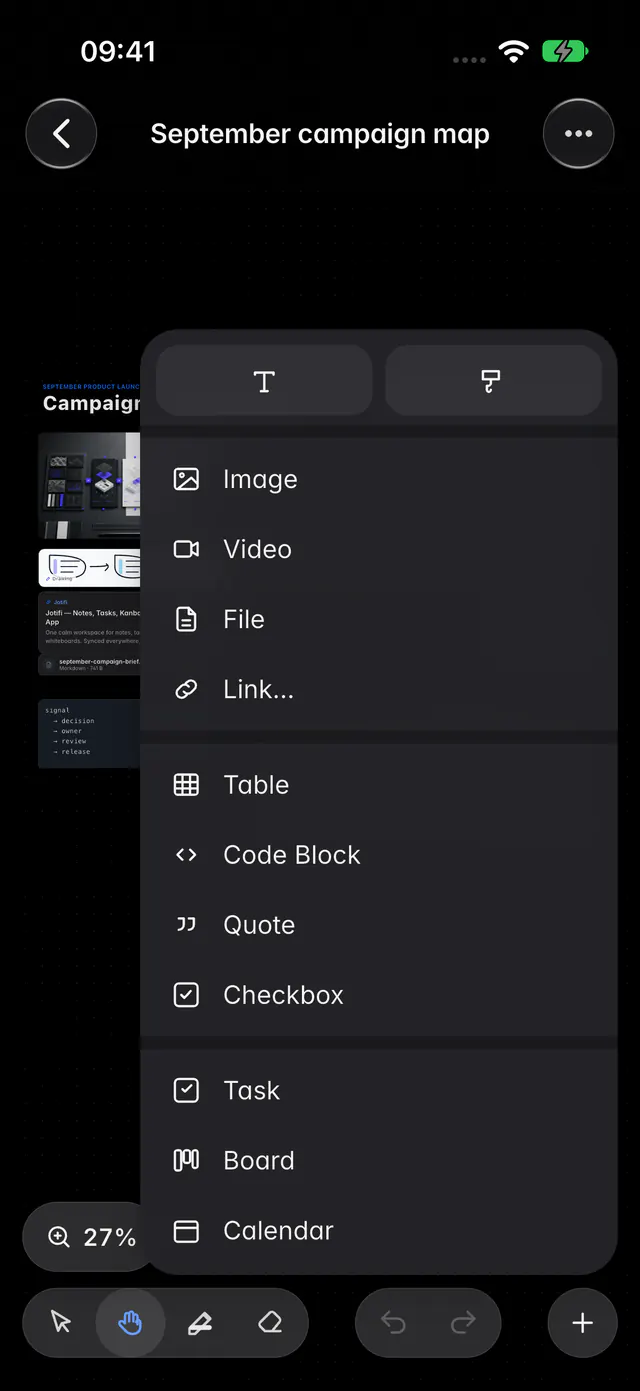Select the eraser tool
640x1391 pixels.
(x=269, y=1323)
